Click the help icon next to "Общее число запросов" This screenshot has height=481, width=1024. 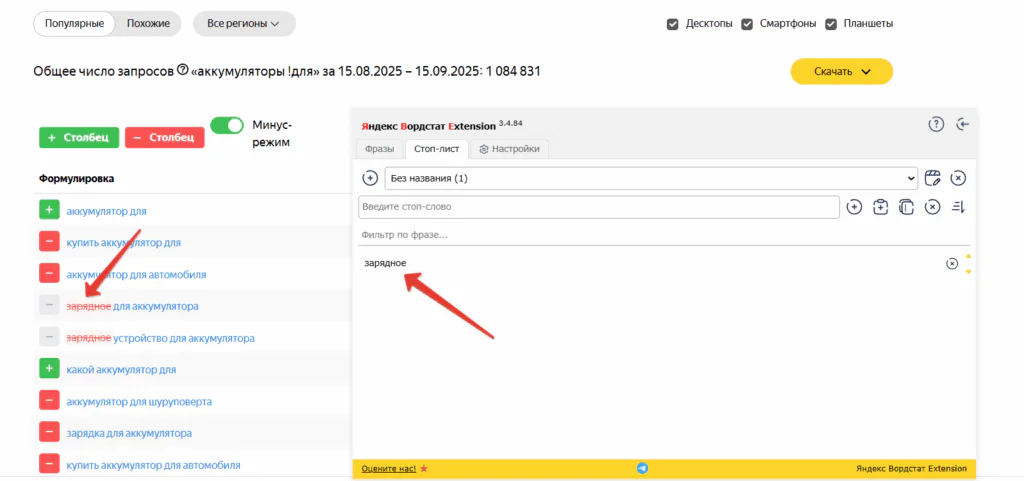click(x=183, y=70)
